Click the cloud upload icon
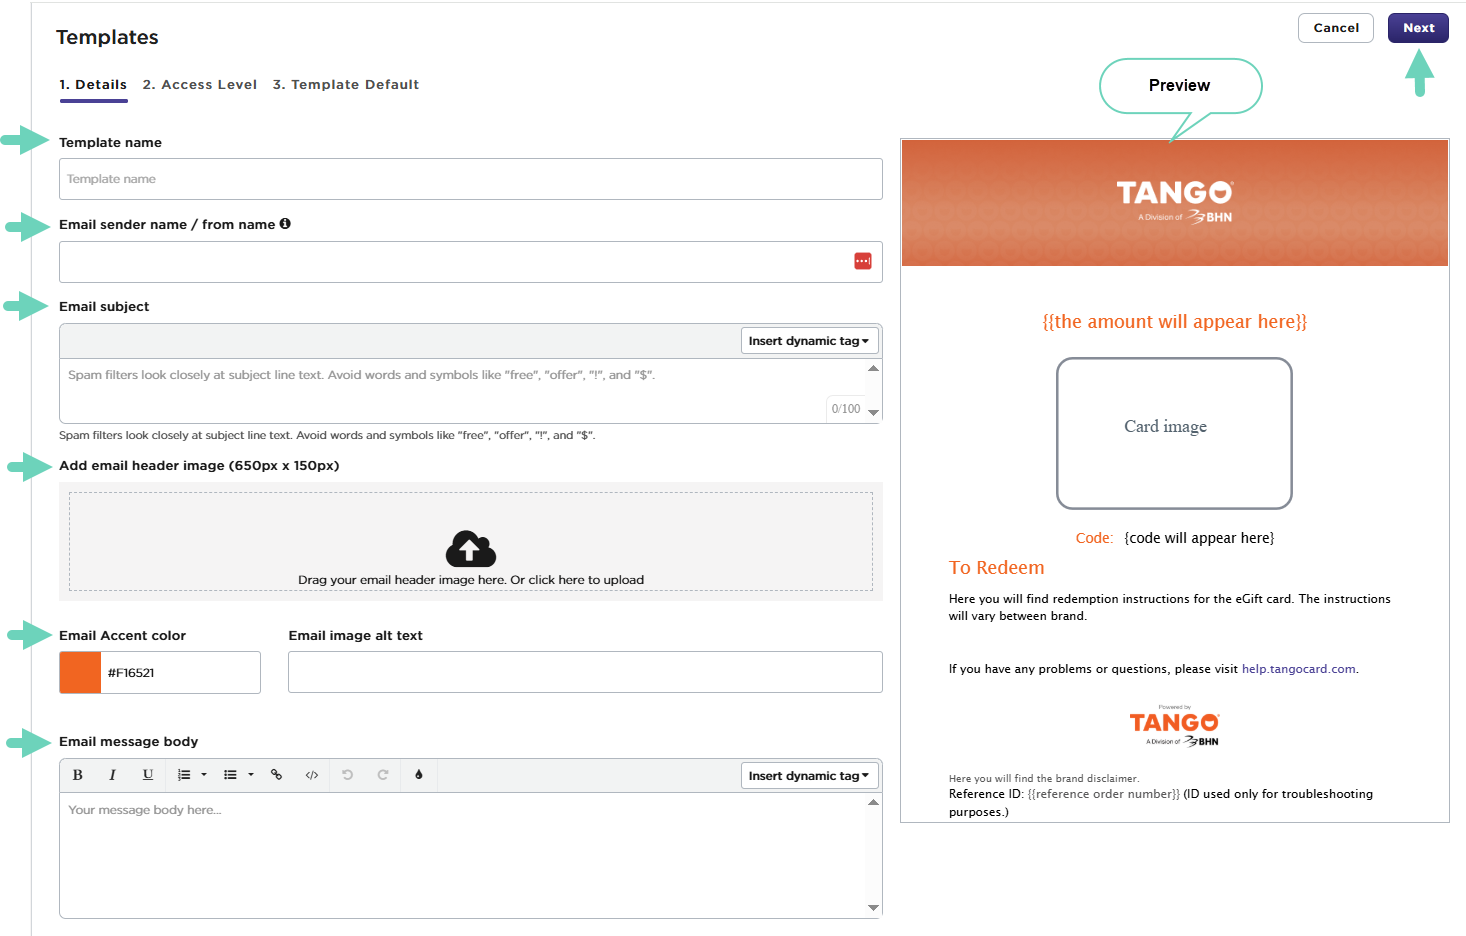 tap(471, 549)
